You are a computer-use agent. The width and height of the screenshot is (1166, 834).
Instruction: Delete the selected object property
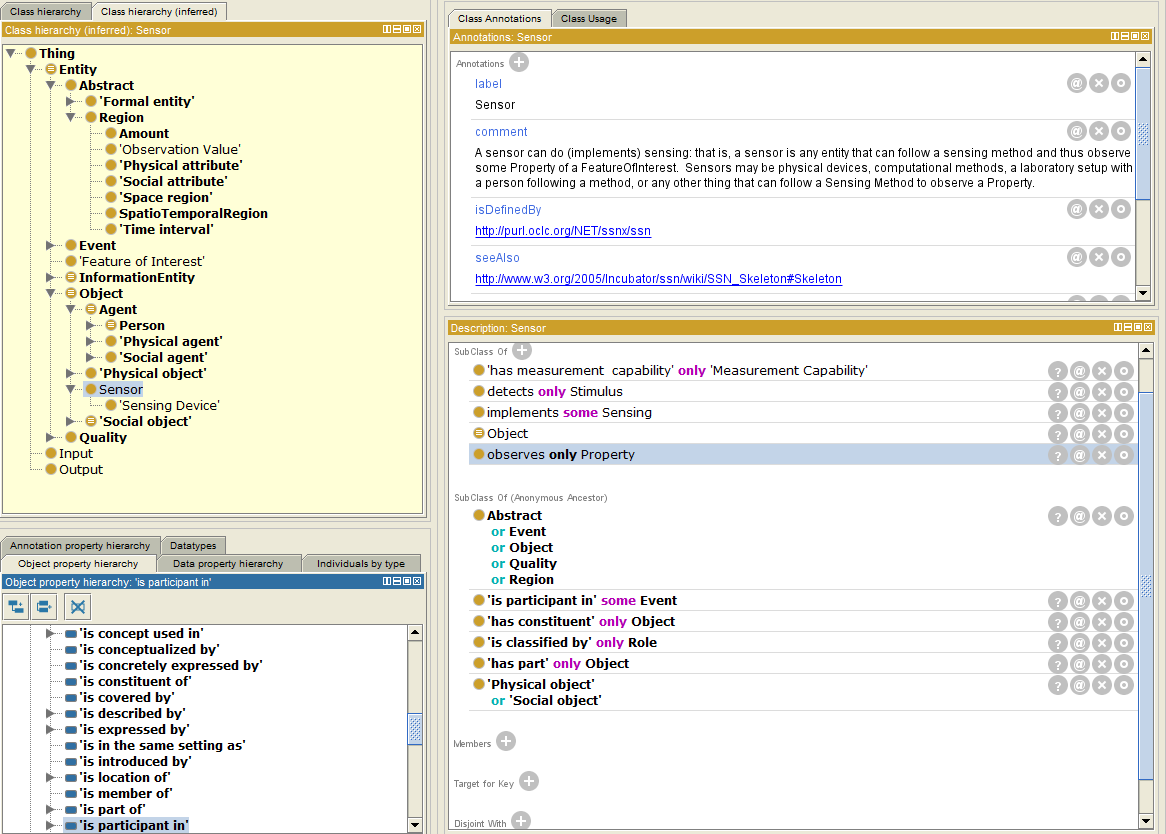pos(78,606)
